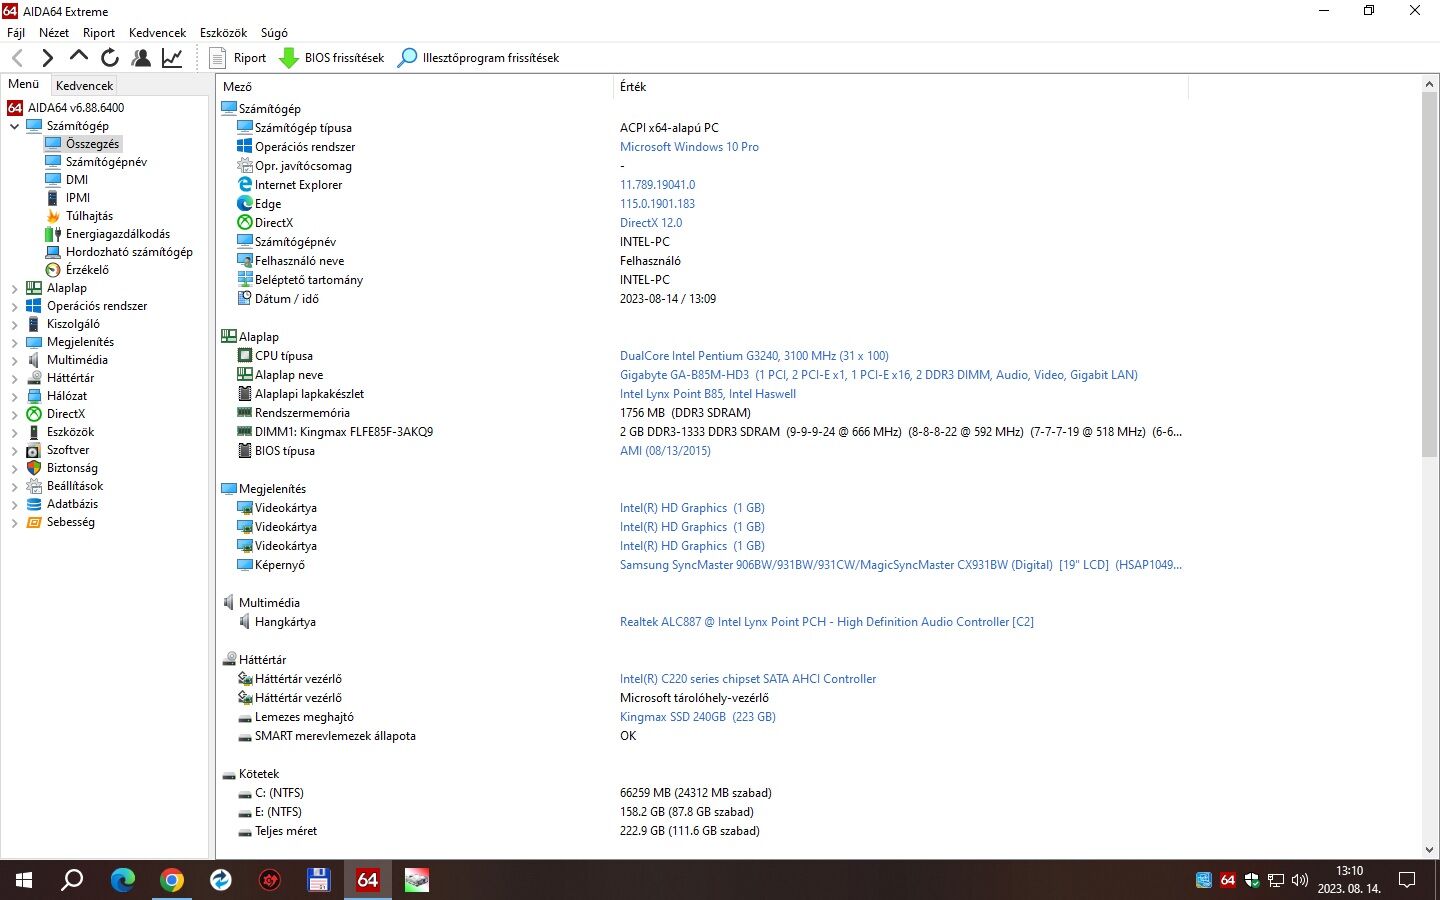Click the volume icon in system tray

(1299, 880)
